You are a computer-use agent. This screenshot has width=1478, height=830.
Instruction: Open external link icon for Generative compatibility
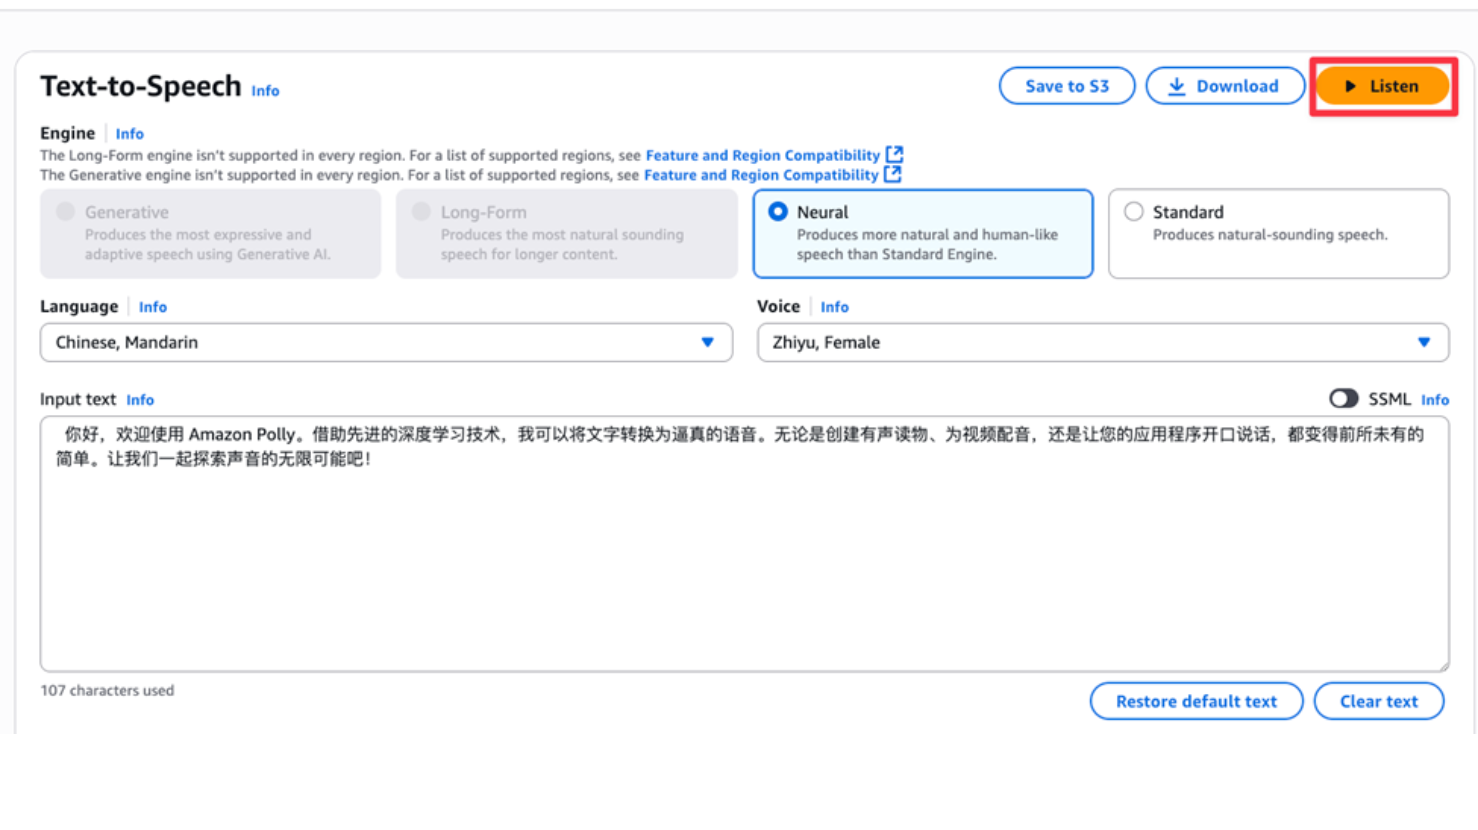[893, 175]
